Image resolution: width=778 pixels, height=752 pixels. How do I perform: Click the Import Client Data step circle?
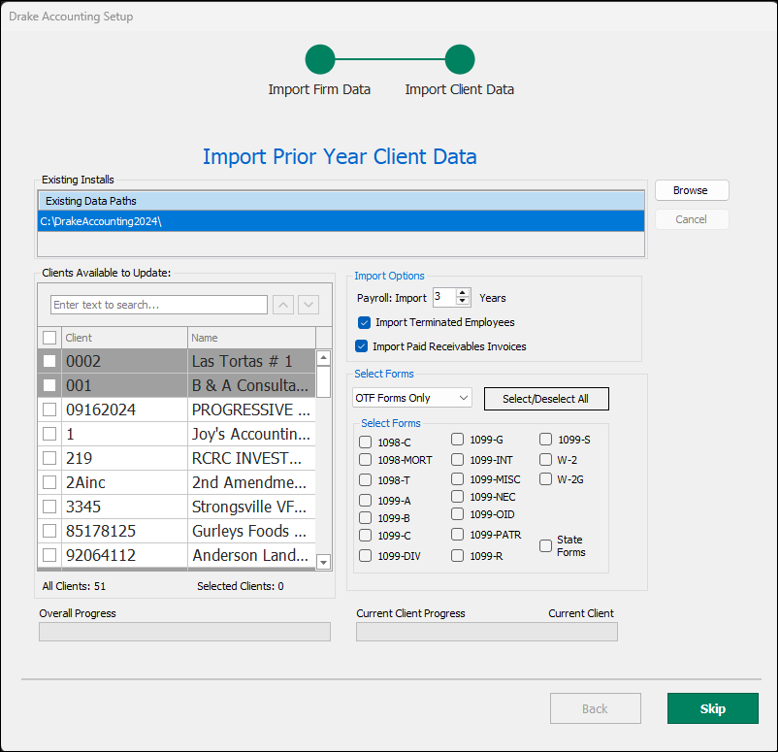459,59
